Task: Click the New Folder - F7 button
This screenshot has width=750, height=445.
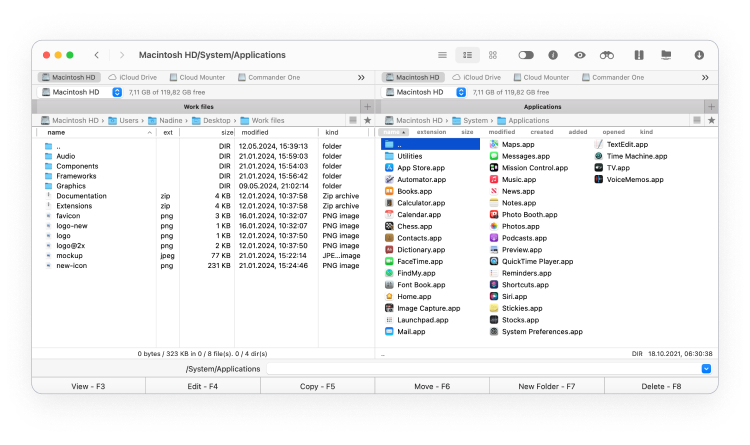Action: pyautogui.click(x=547, y=386)
